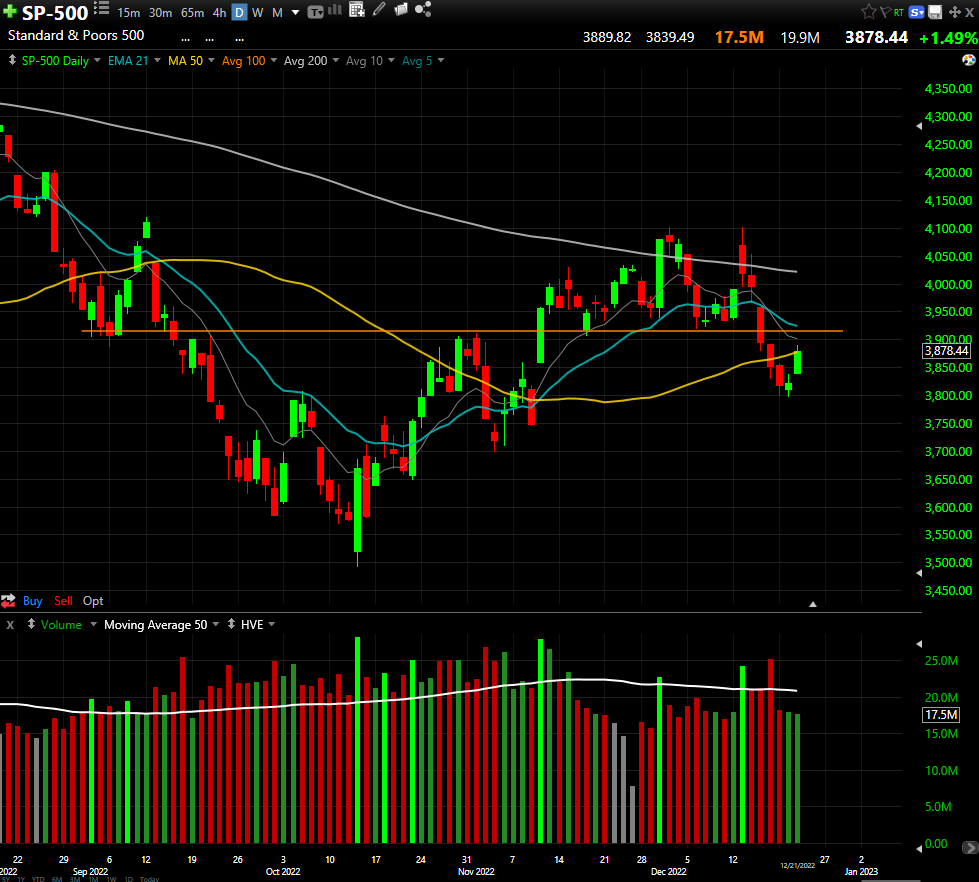Click the 17.5M volume label on axis

[942, 715]
